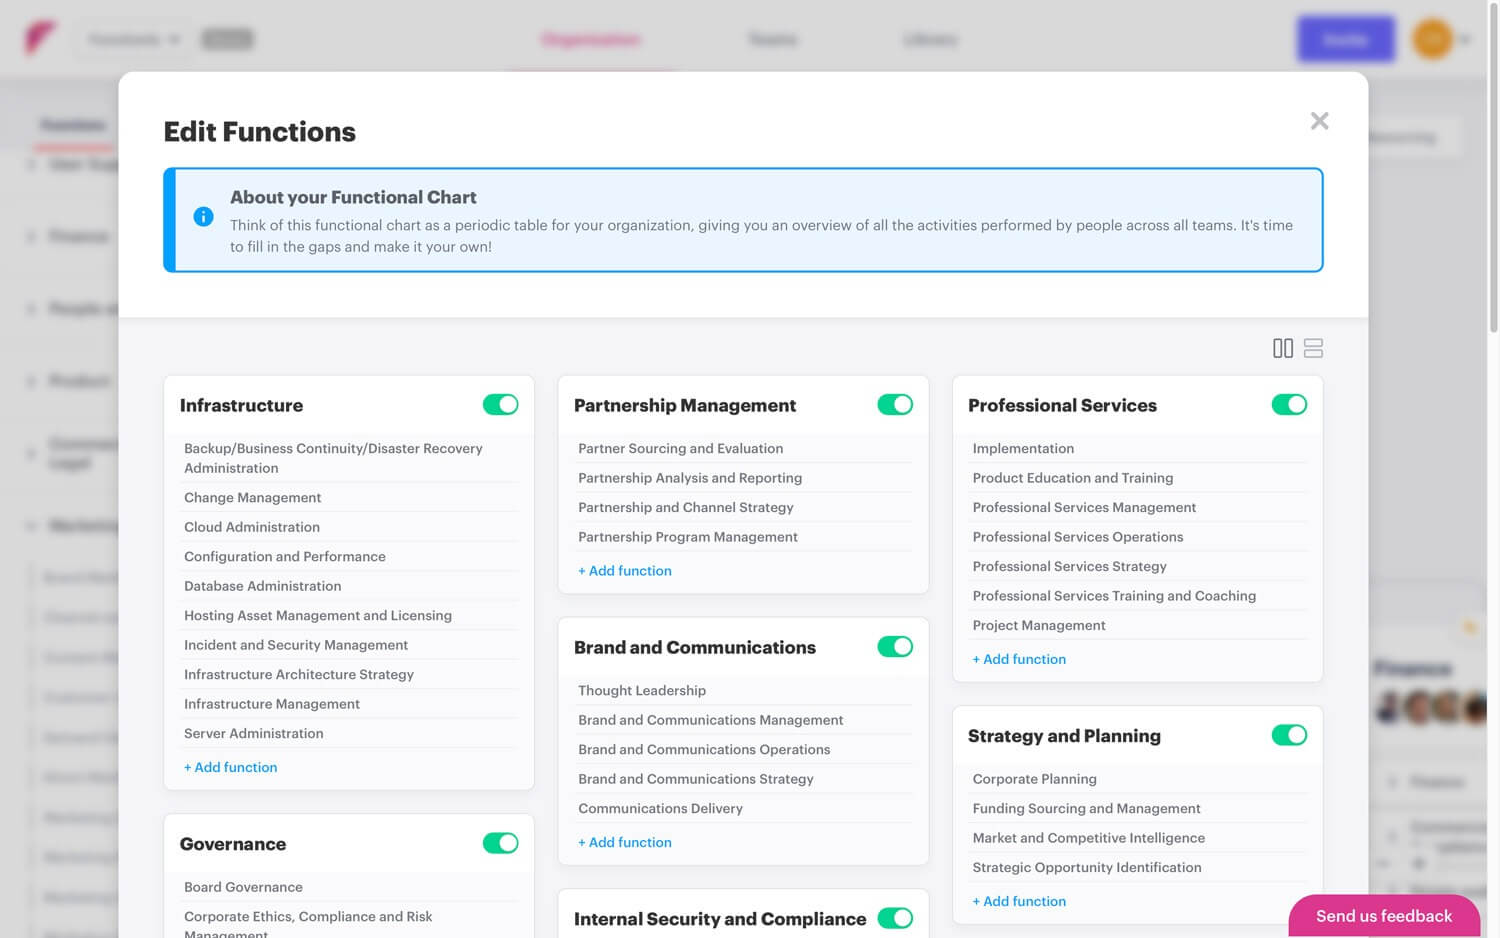Disable the Internal Security and Compliance toggle
Viewport: 1500px width, 938px height.
coord(895,917)
